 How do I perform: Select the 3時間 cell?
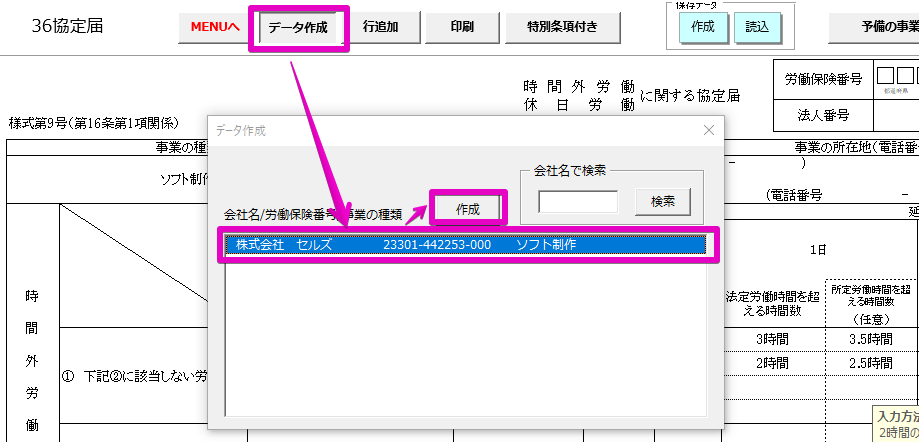(x=772, y=338)
